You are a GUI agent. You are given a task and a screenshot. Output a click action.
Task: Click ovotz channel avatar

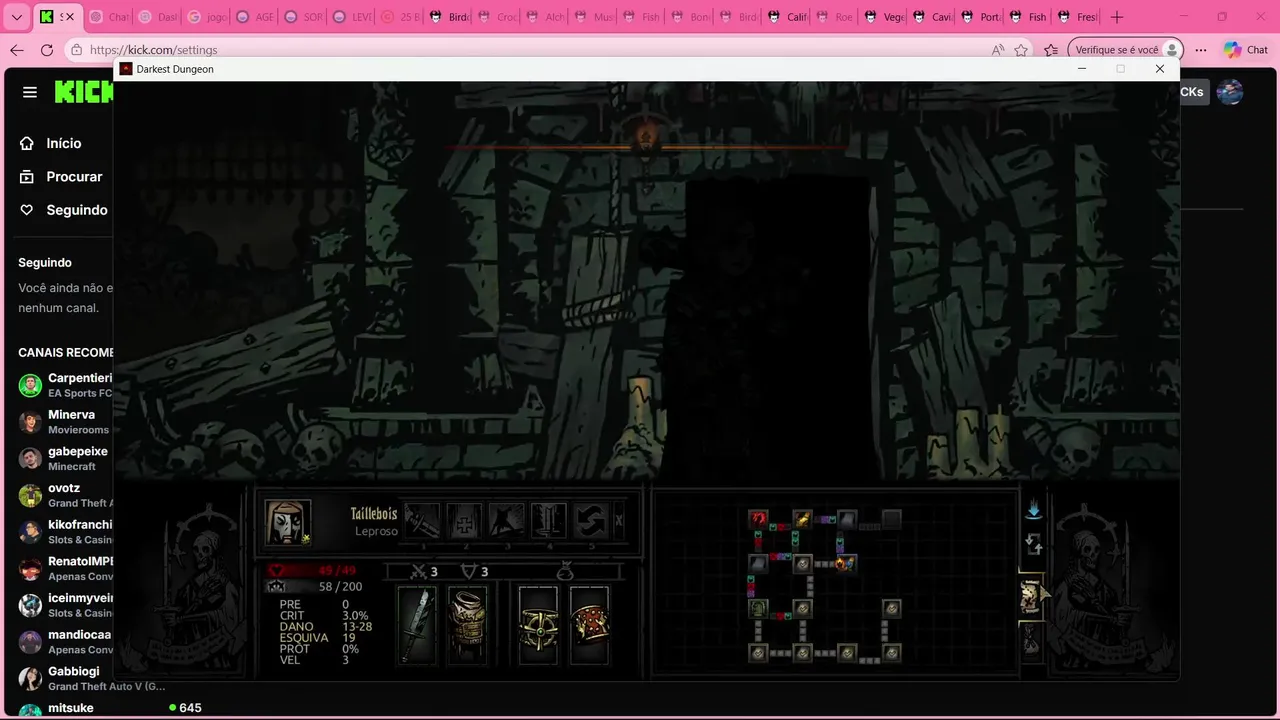pos(31,495)
